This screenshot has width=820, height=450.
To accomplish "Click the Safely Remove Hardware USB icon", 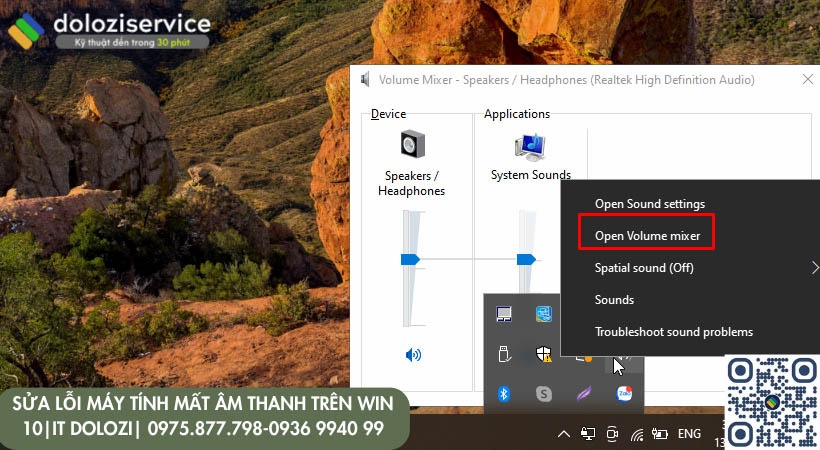I will (505, 353).
